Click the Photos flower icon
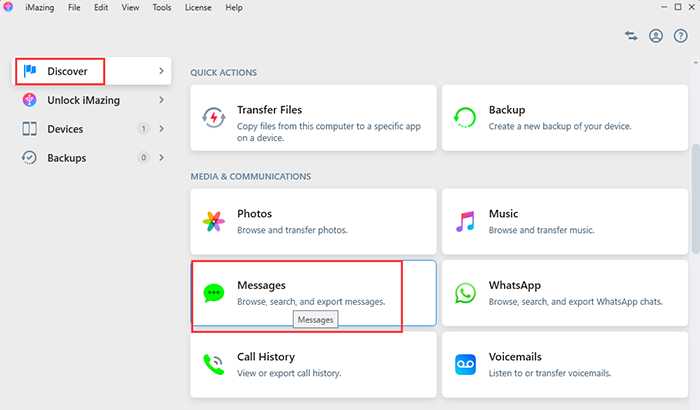 (214, 222)
